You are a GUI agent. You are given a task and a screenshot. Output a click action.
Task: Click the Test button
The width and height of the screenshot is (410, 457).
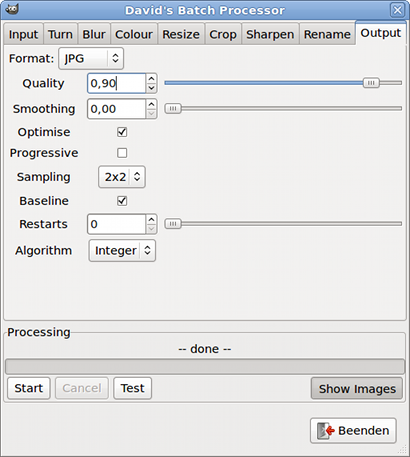pyautogui.click(x=133, y=388)
